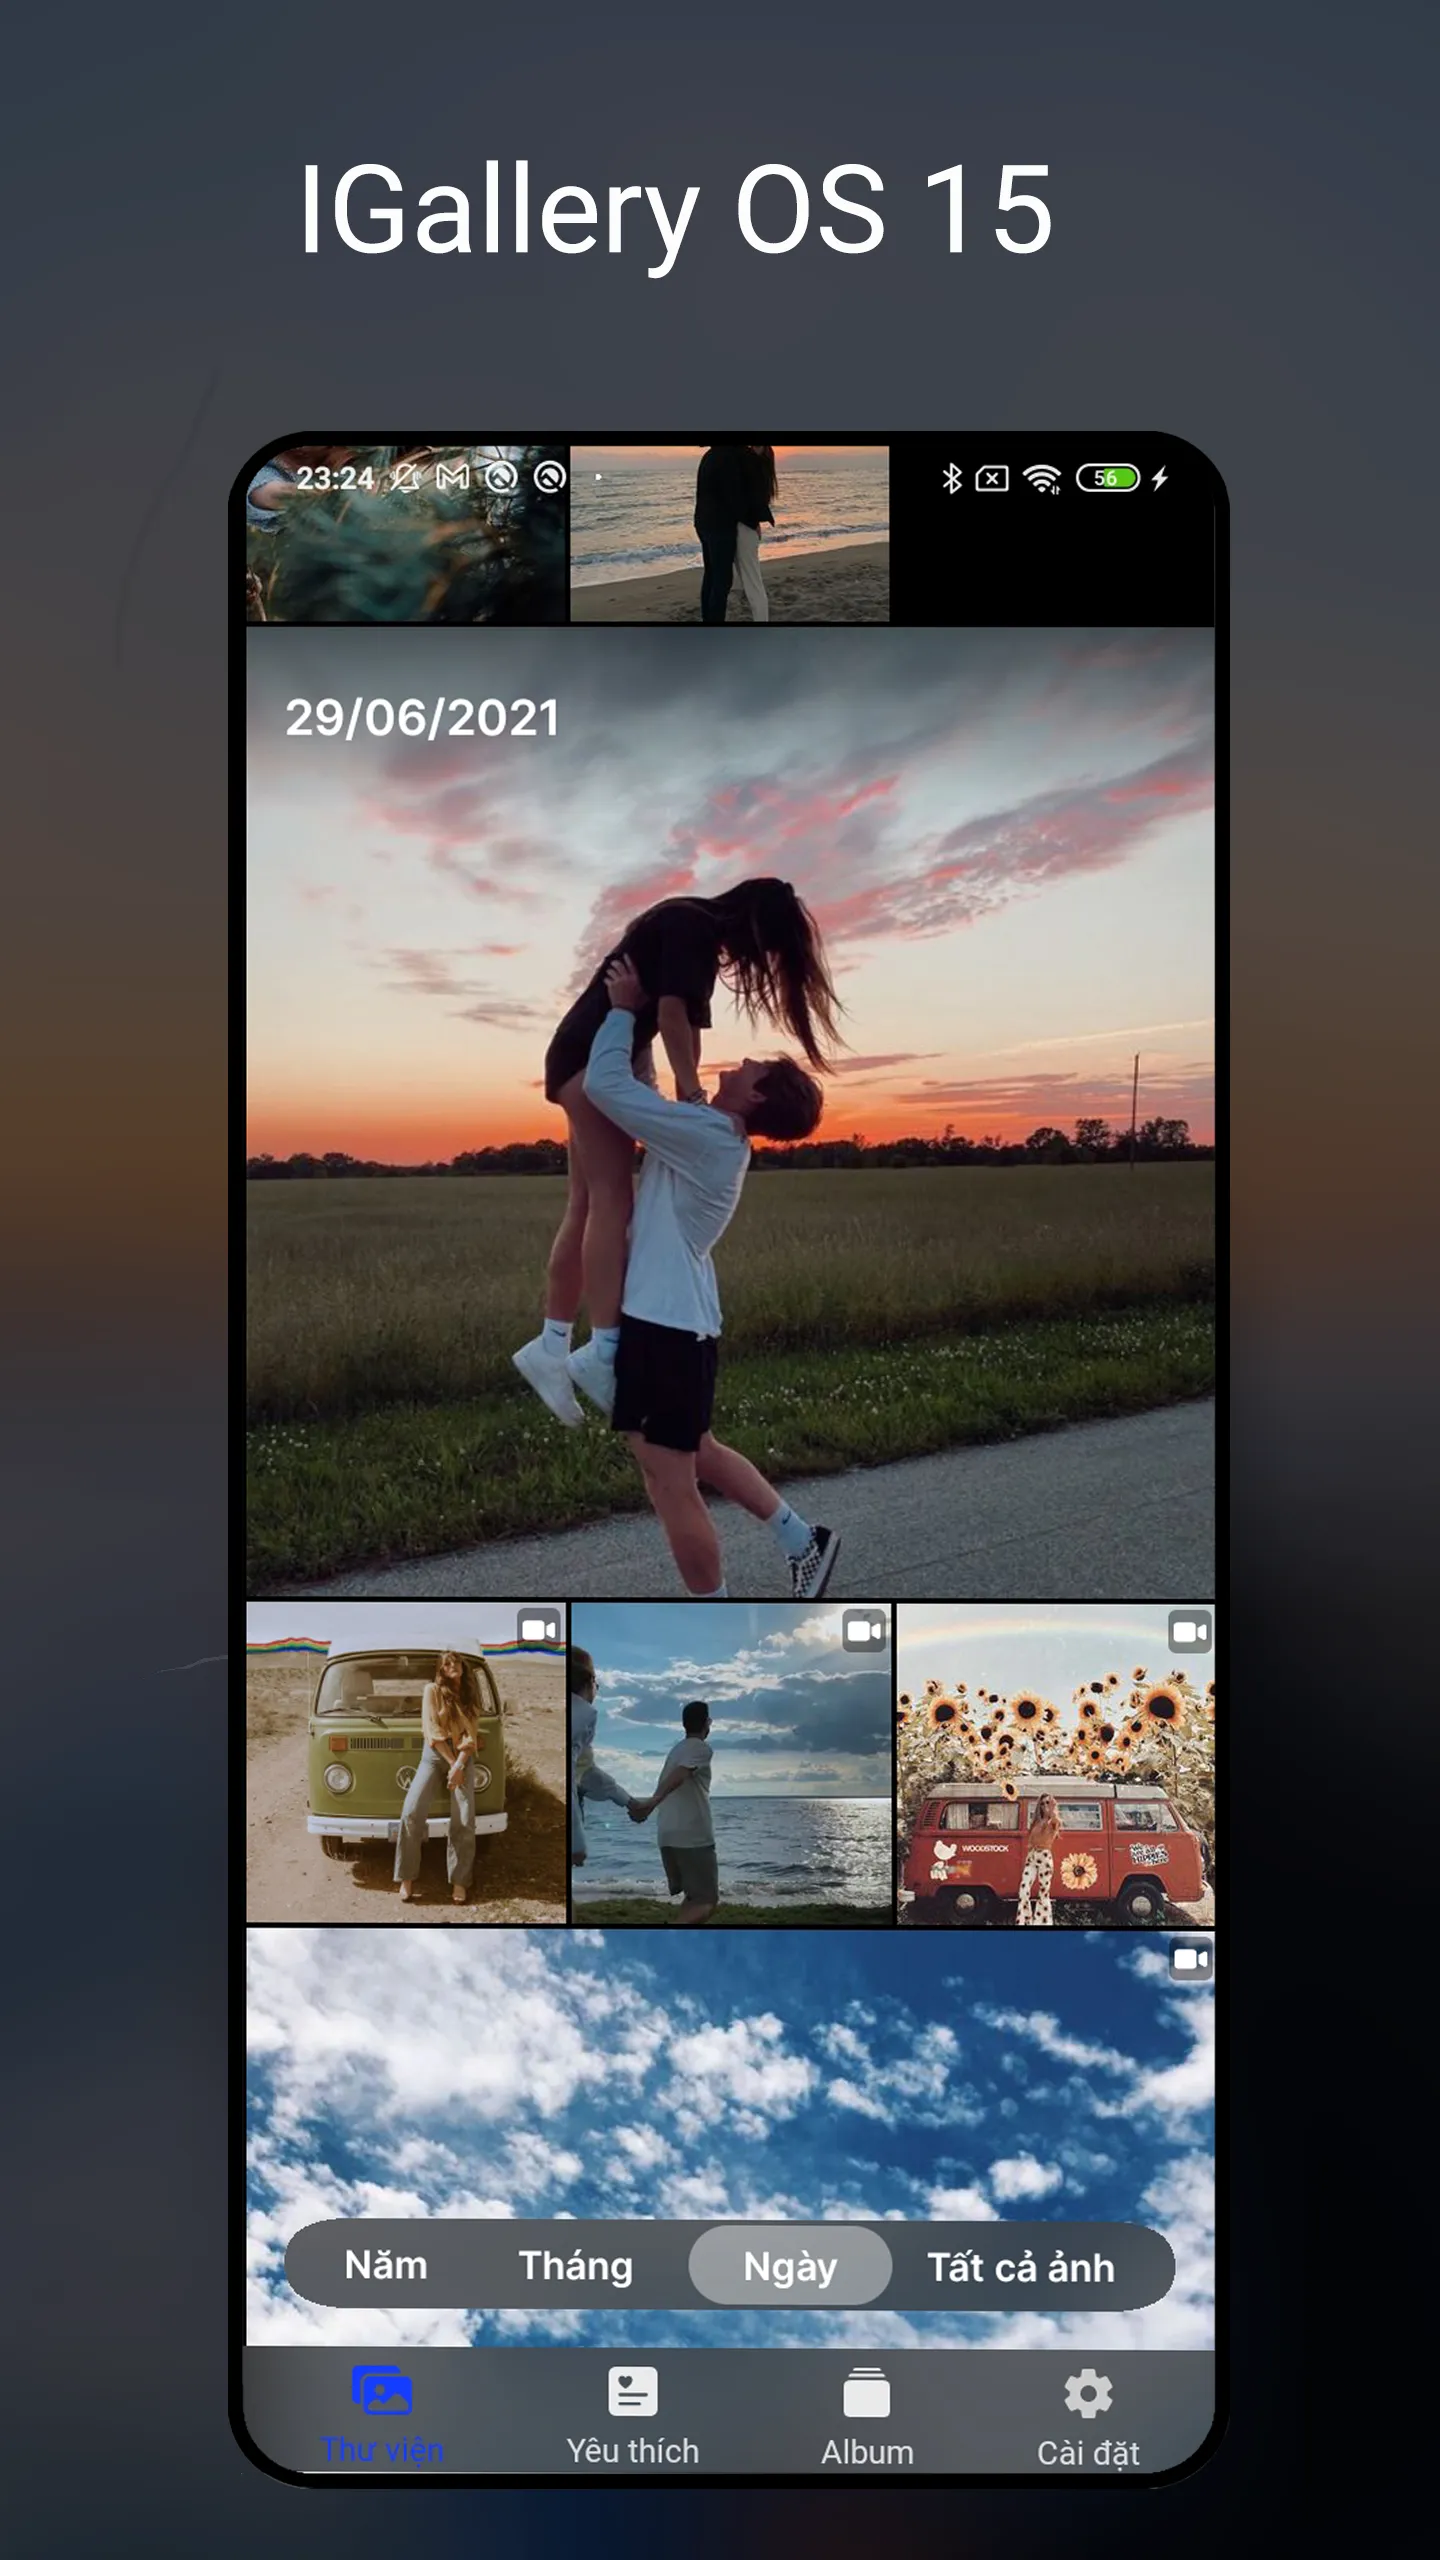This screenshot has width=1440, height=2560.
Task: Tap the video icon on sea couple thumbnail
Action: click(x=864, y=1632)
